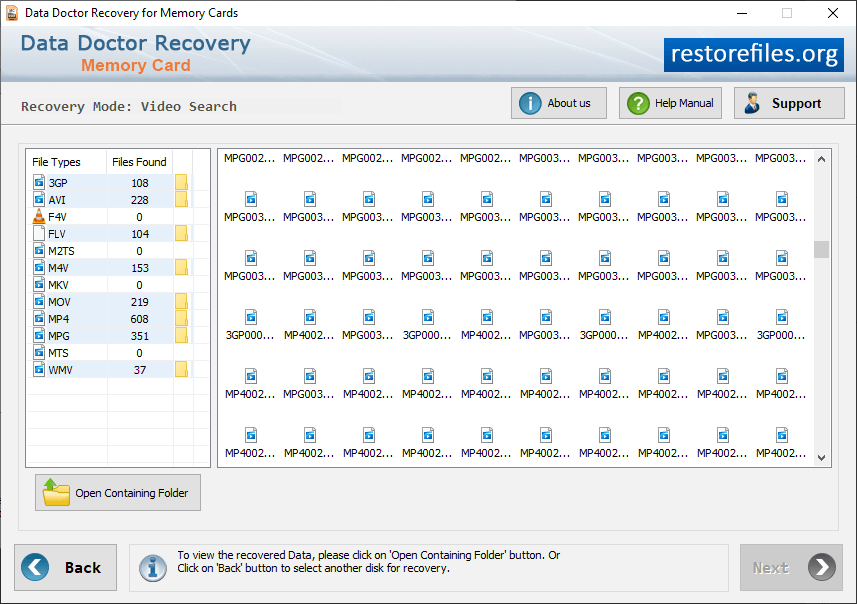
Task: Select the MOV row count 219
Action: pyautogui.click(x=140, y=302)
